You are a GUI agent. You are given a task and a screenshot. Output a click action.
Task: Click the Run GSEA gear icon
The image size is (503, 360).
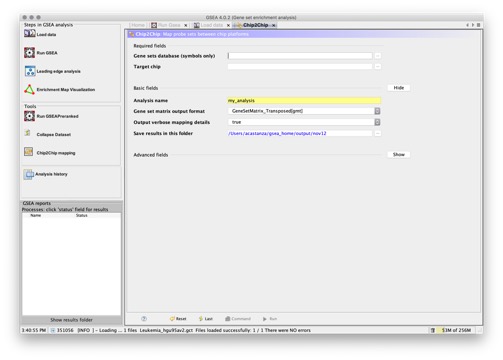tap(29, 53)
